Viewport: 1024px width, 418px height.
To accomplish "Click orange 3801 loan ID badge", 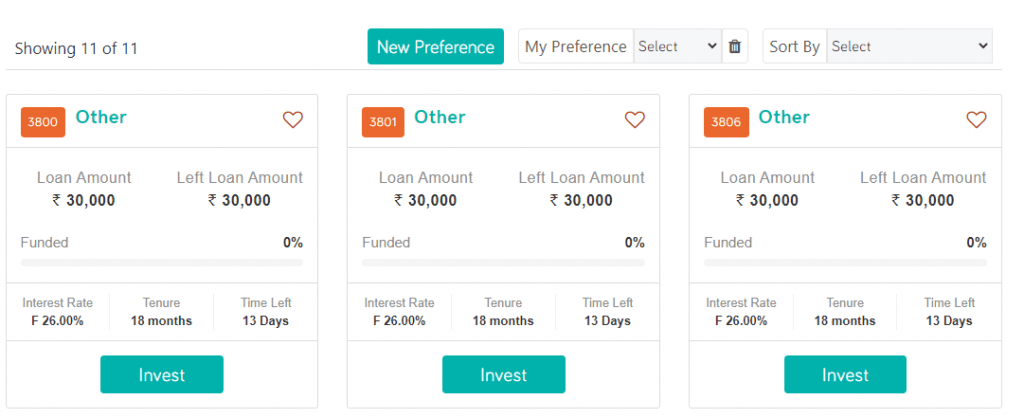I will click(383, 122).
